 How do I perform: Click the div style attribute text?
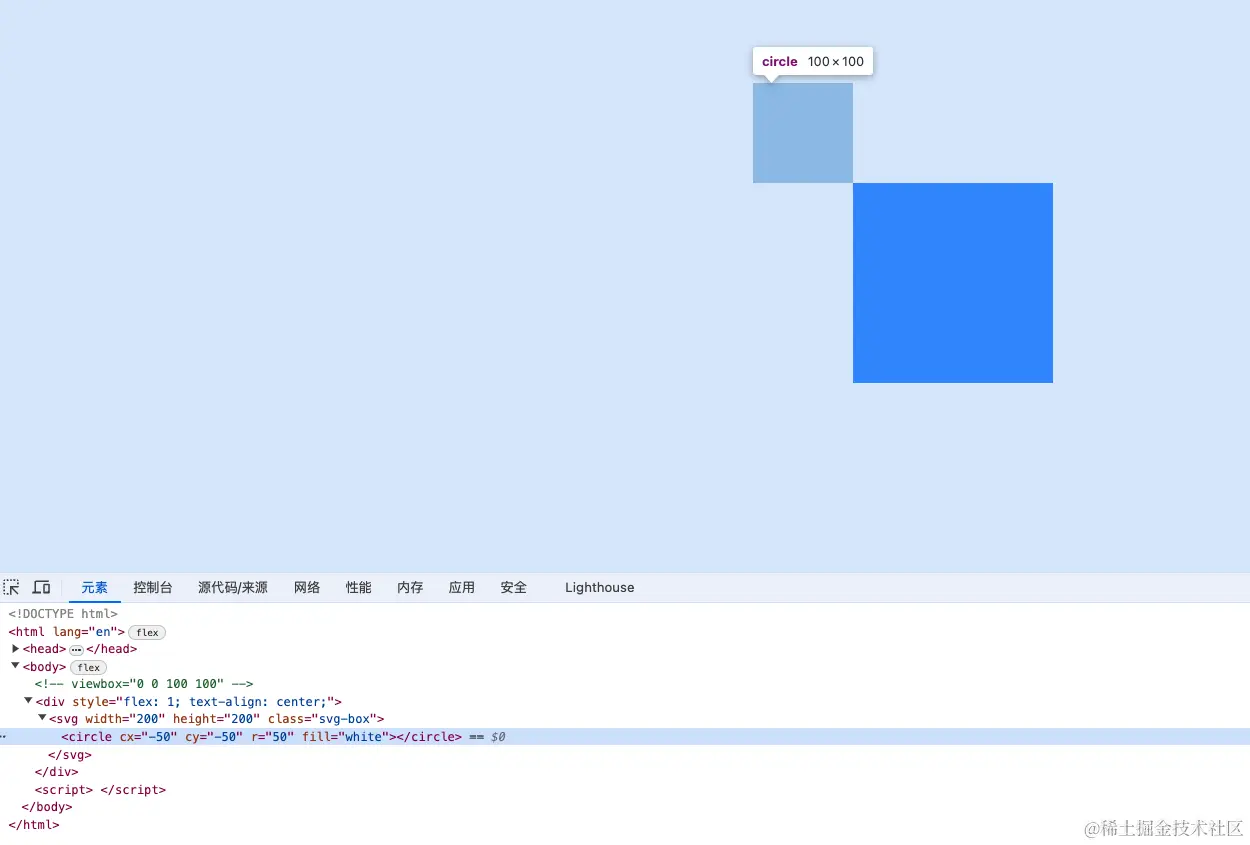(x=203, y=702)
